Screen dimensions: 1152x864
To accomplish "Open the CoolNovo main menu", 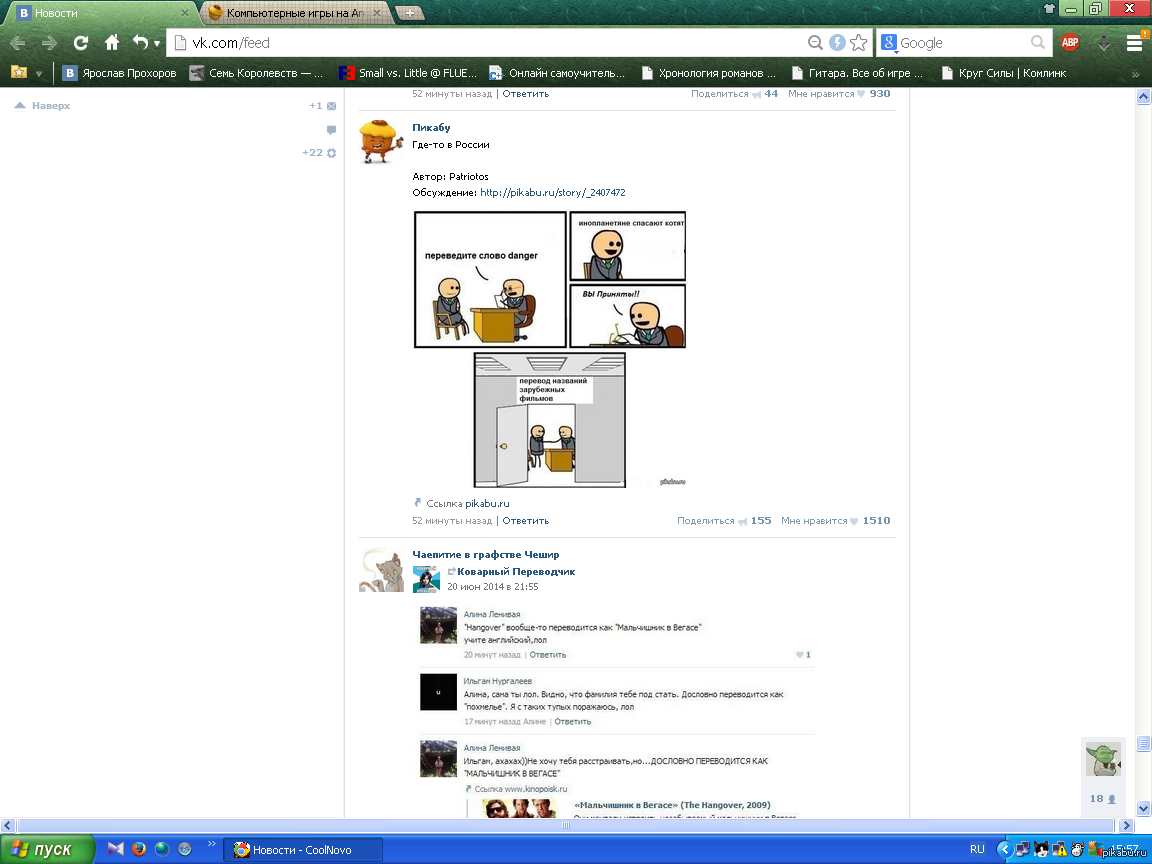I will (x=1134, y=43).
